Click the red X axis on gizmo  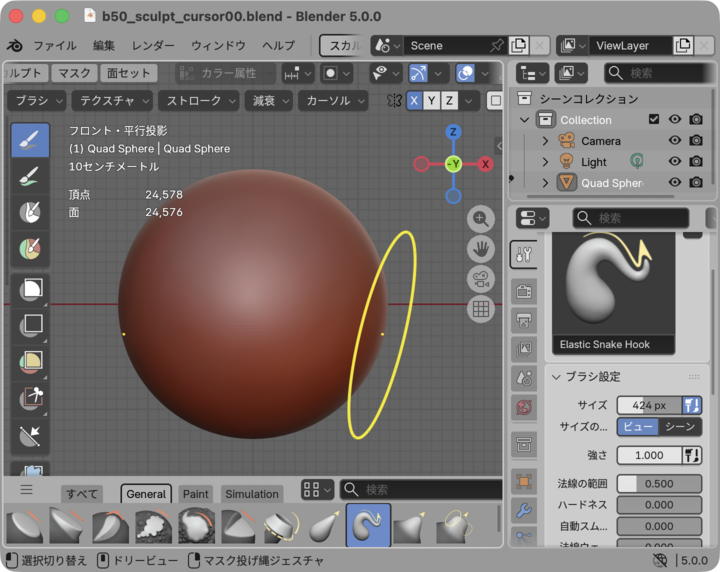point(485,164)
